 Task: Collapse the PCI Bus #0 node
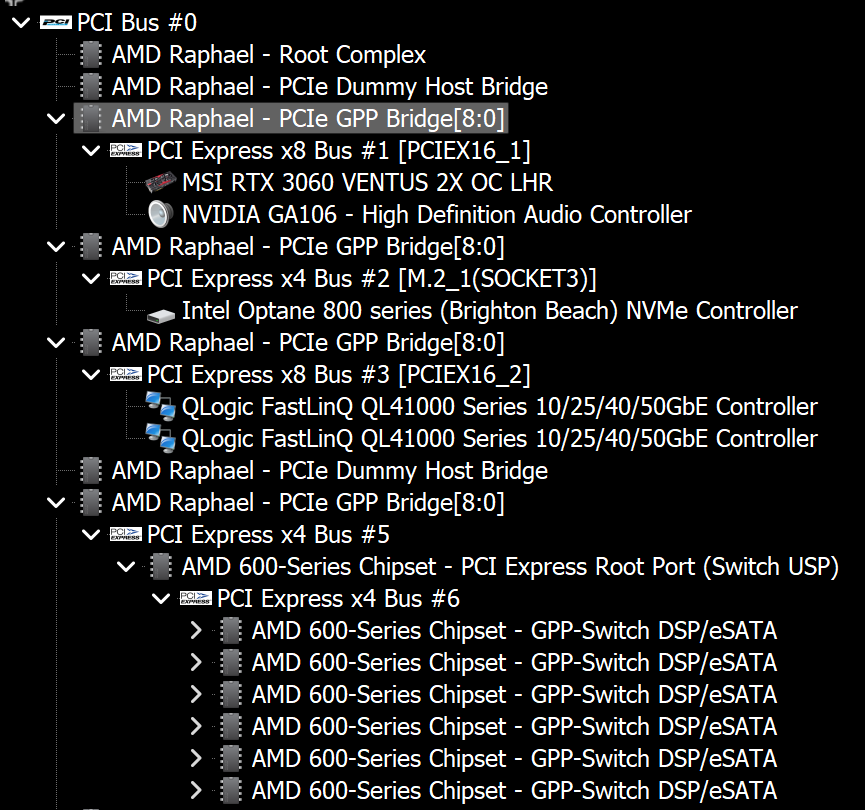click(x=20, y=22)
